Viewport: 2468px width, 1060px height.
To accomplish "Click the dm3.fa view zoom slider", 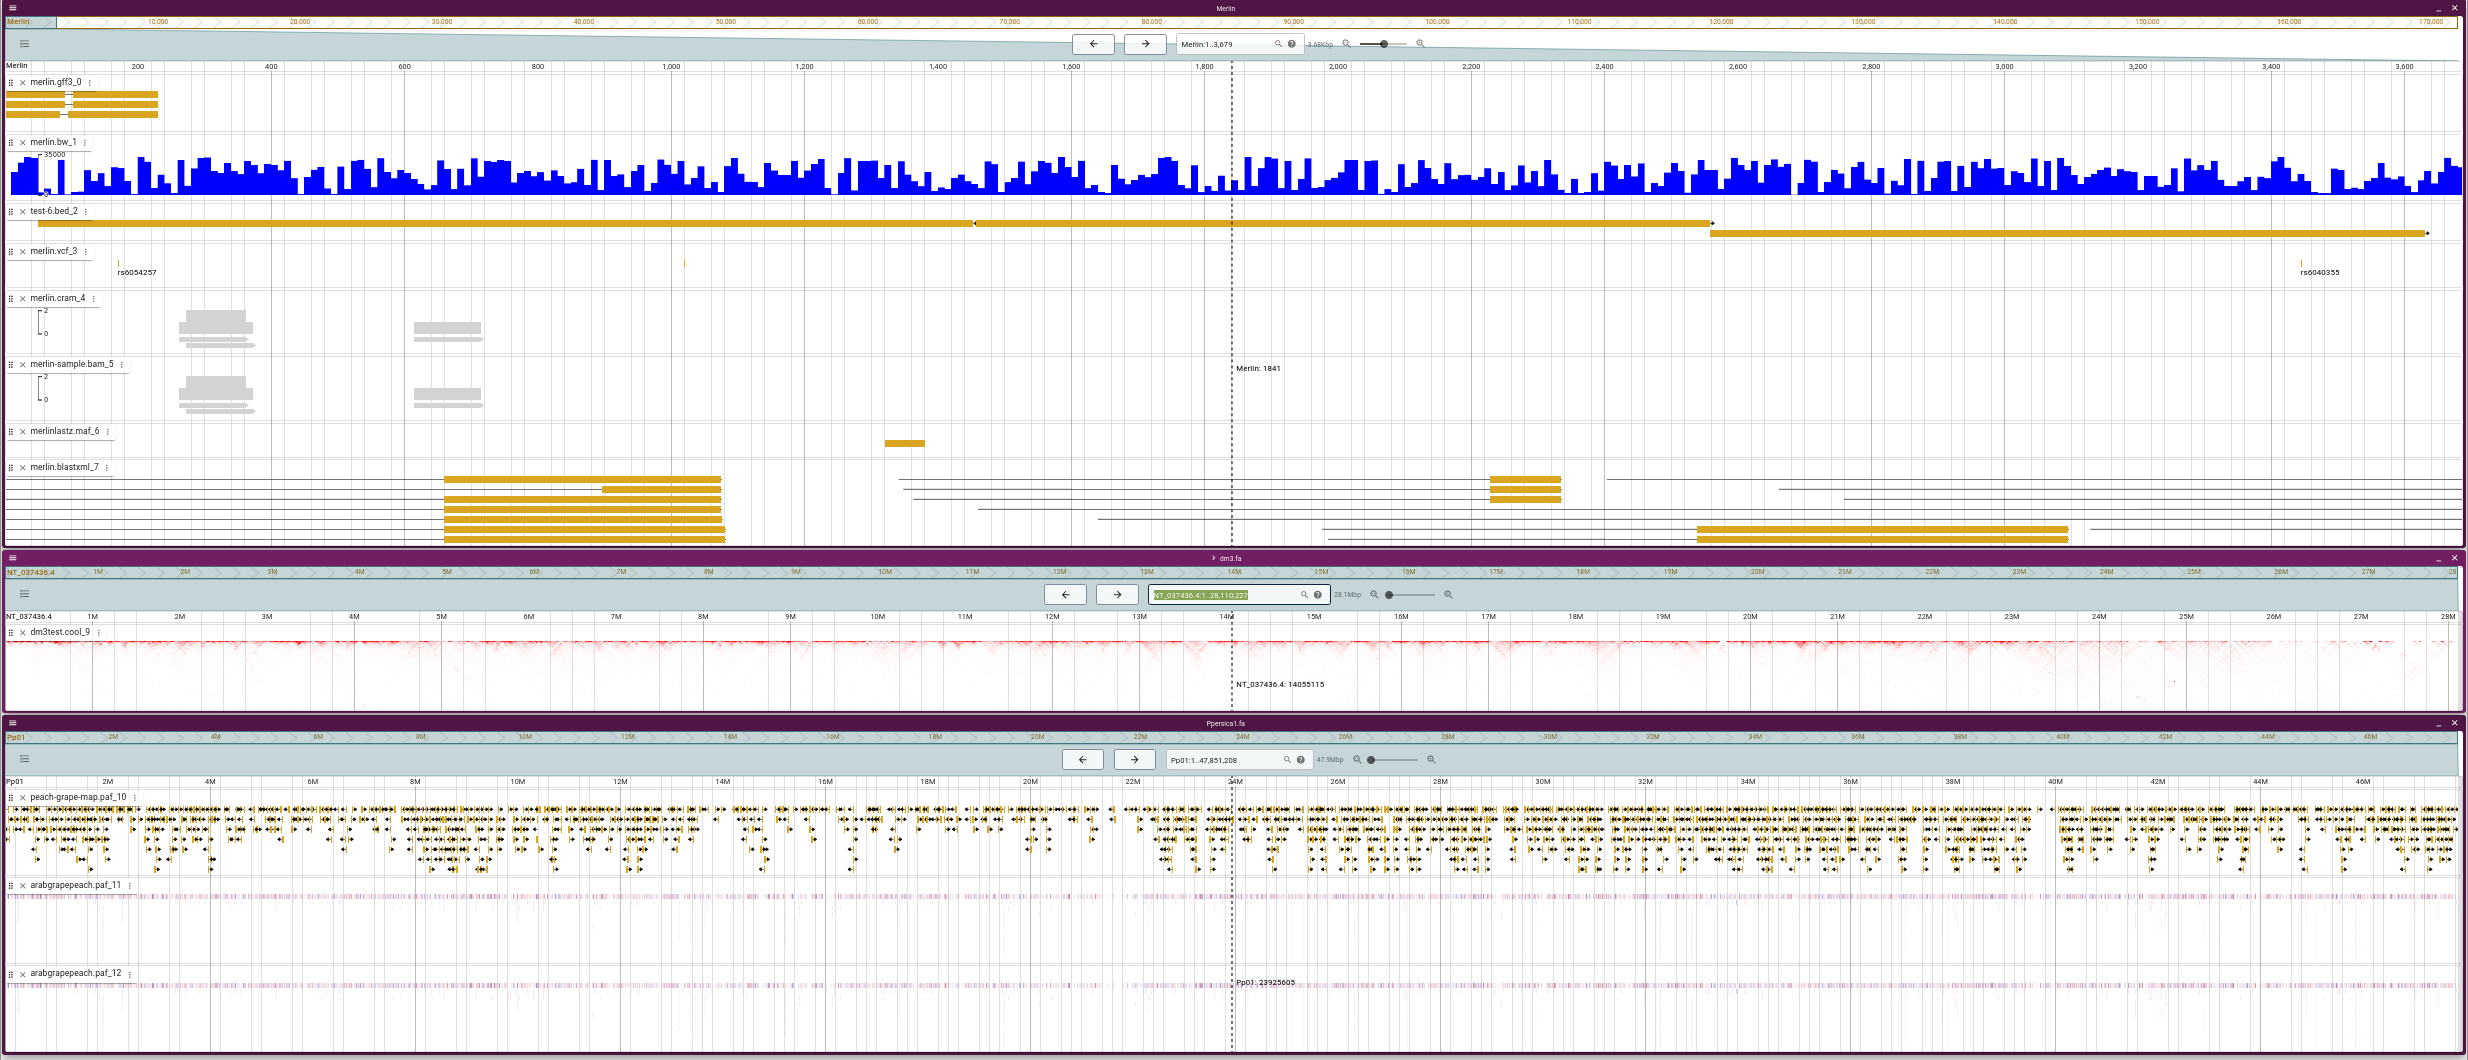I will (1411, 595).
